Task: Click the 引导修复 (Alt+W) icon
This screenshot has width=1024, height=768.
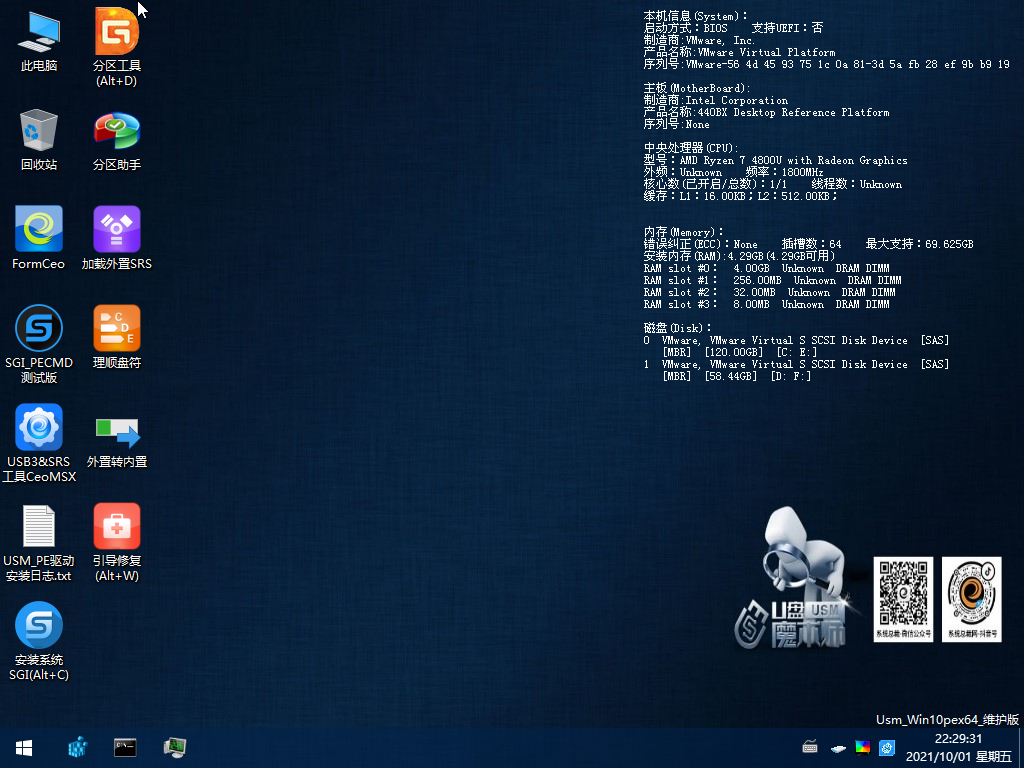Action: 117,543
